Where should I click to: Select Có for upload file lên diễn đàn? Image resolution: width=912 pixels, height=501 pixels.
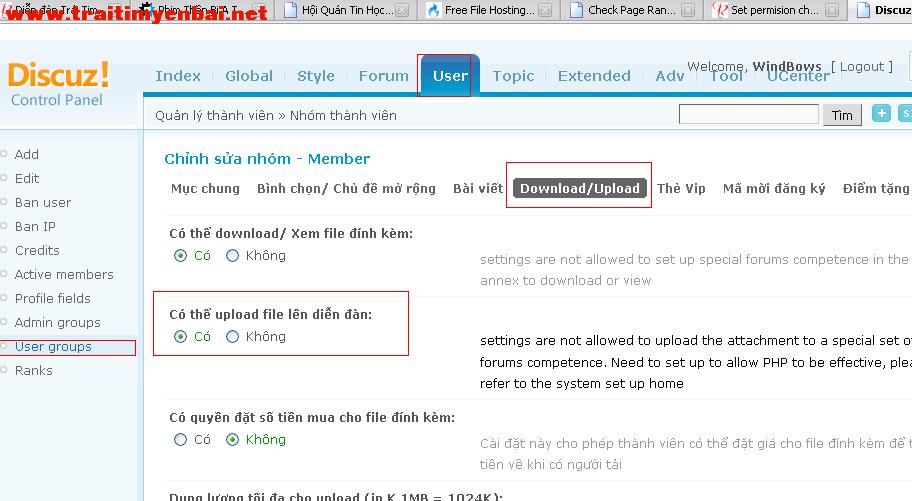(x=180, y=336)
